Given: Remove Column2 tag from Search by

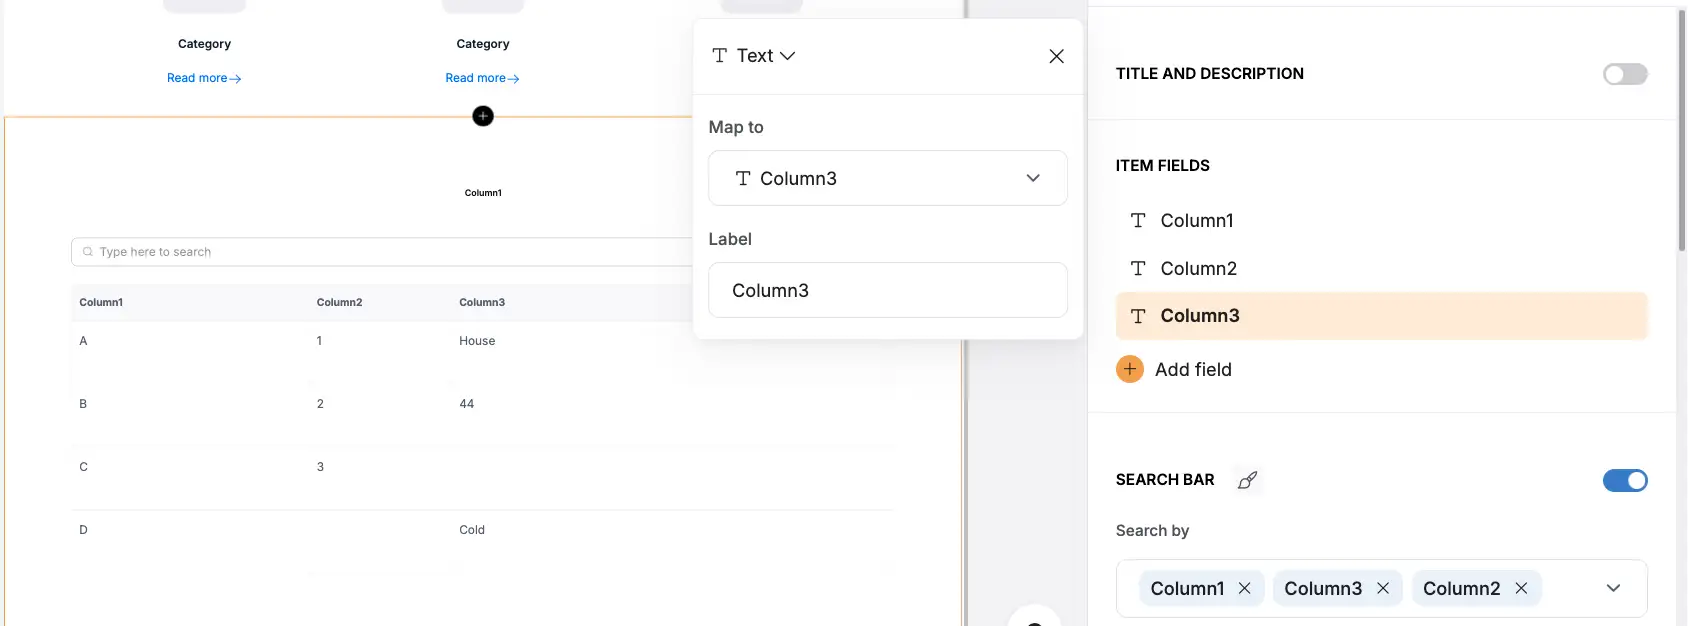Looking at the screenshot, I should [1521, 588].
